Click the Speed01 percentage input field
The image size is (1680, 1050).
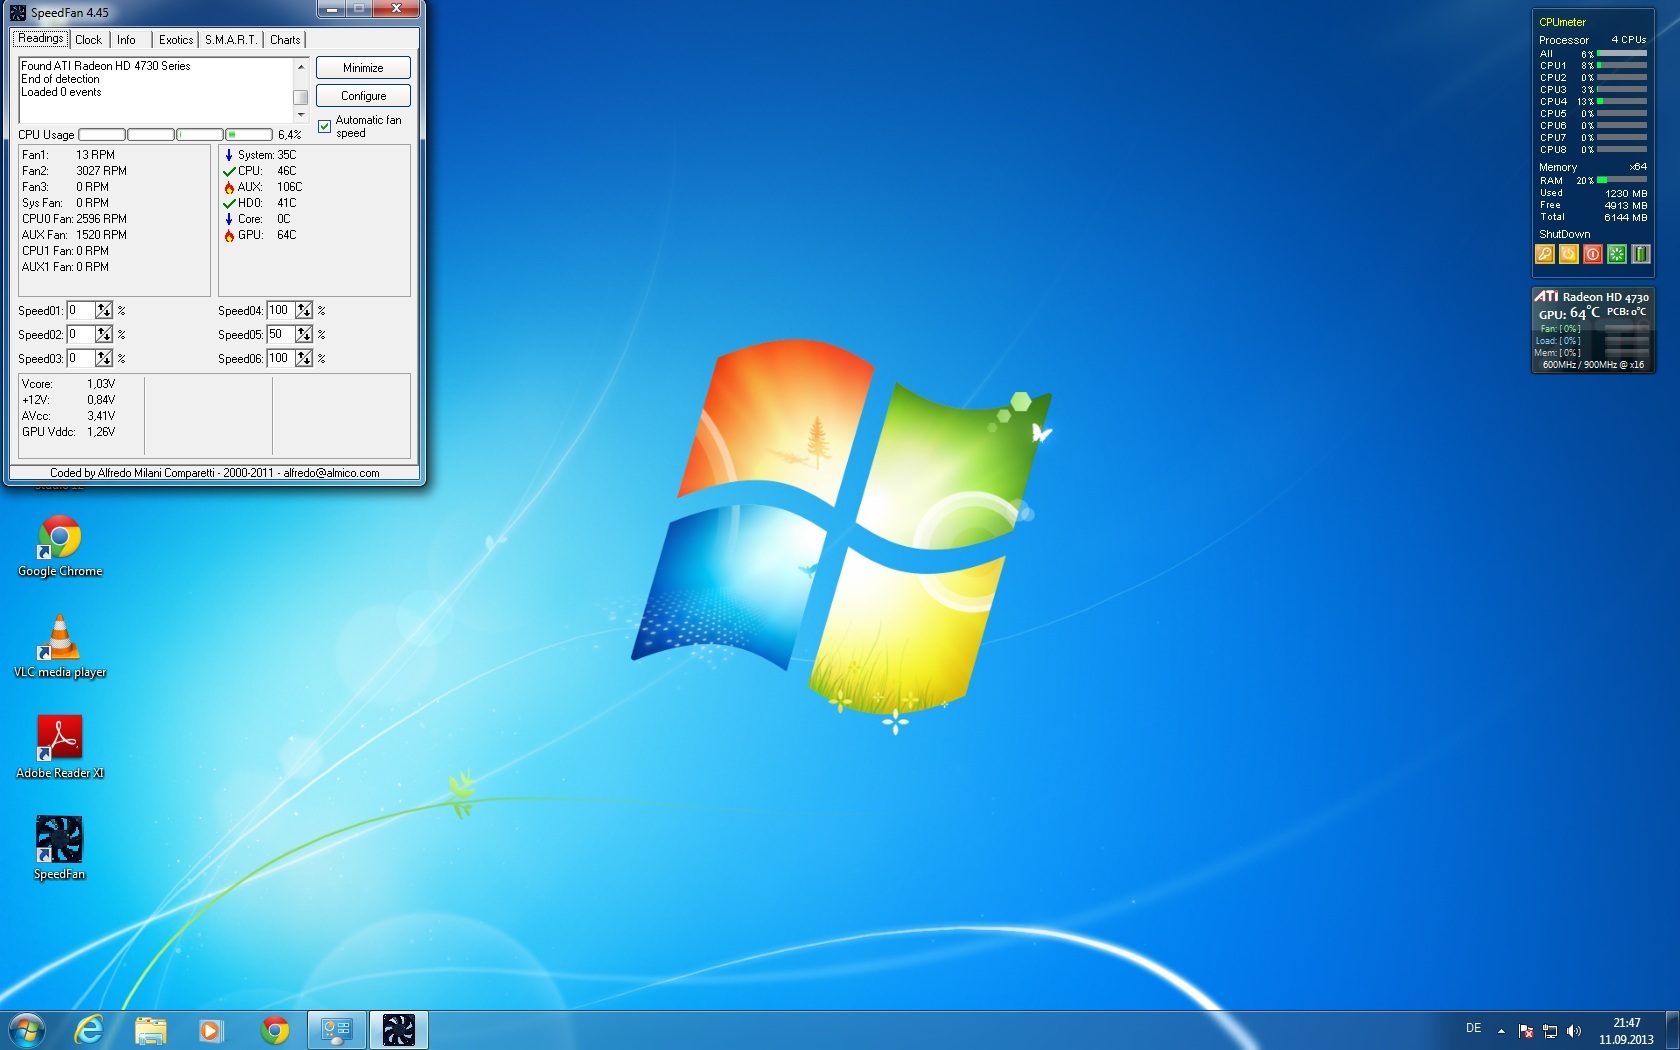pos(81,310)
